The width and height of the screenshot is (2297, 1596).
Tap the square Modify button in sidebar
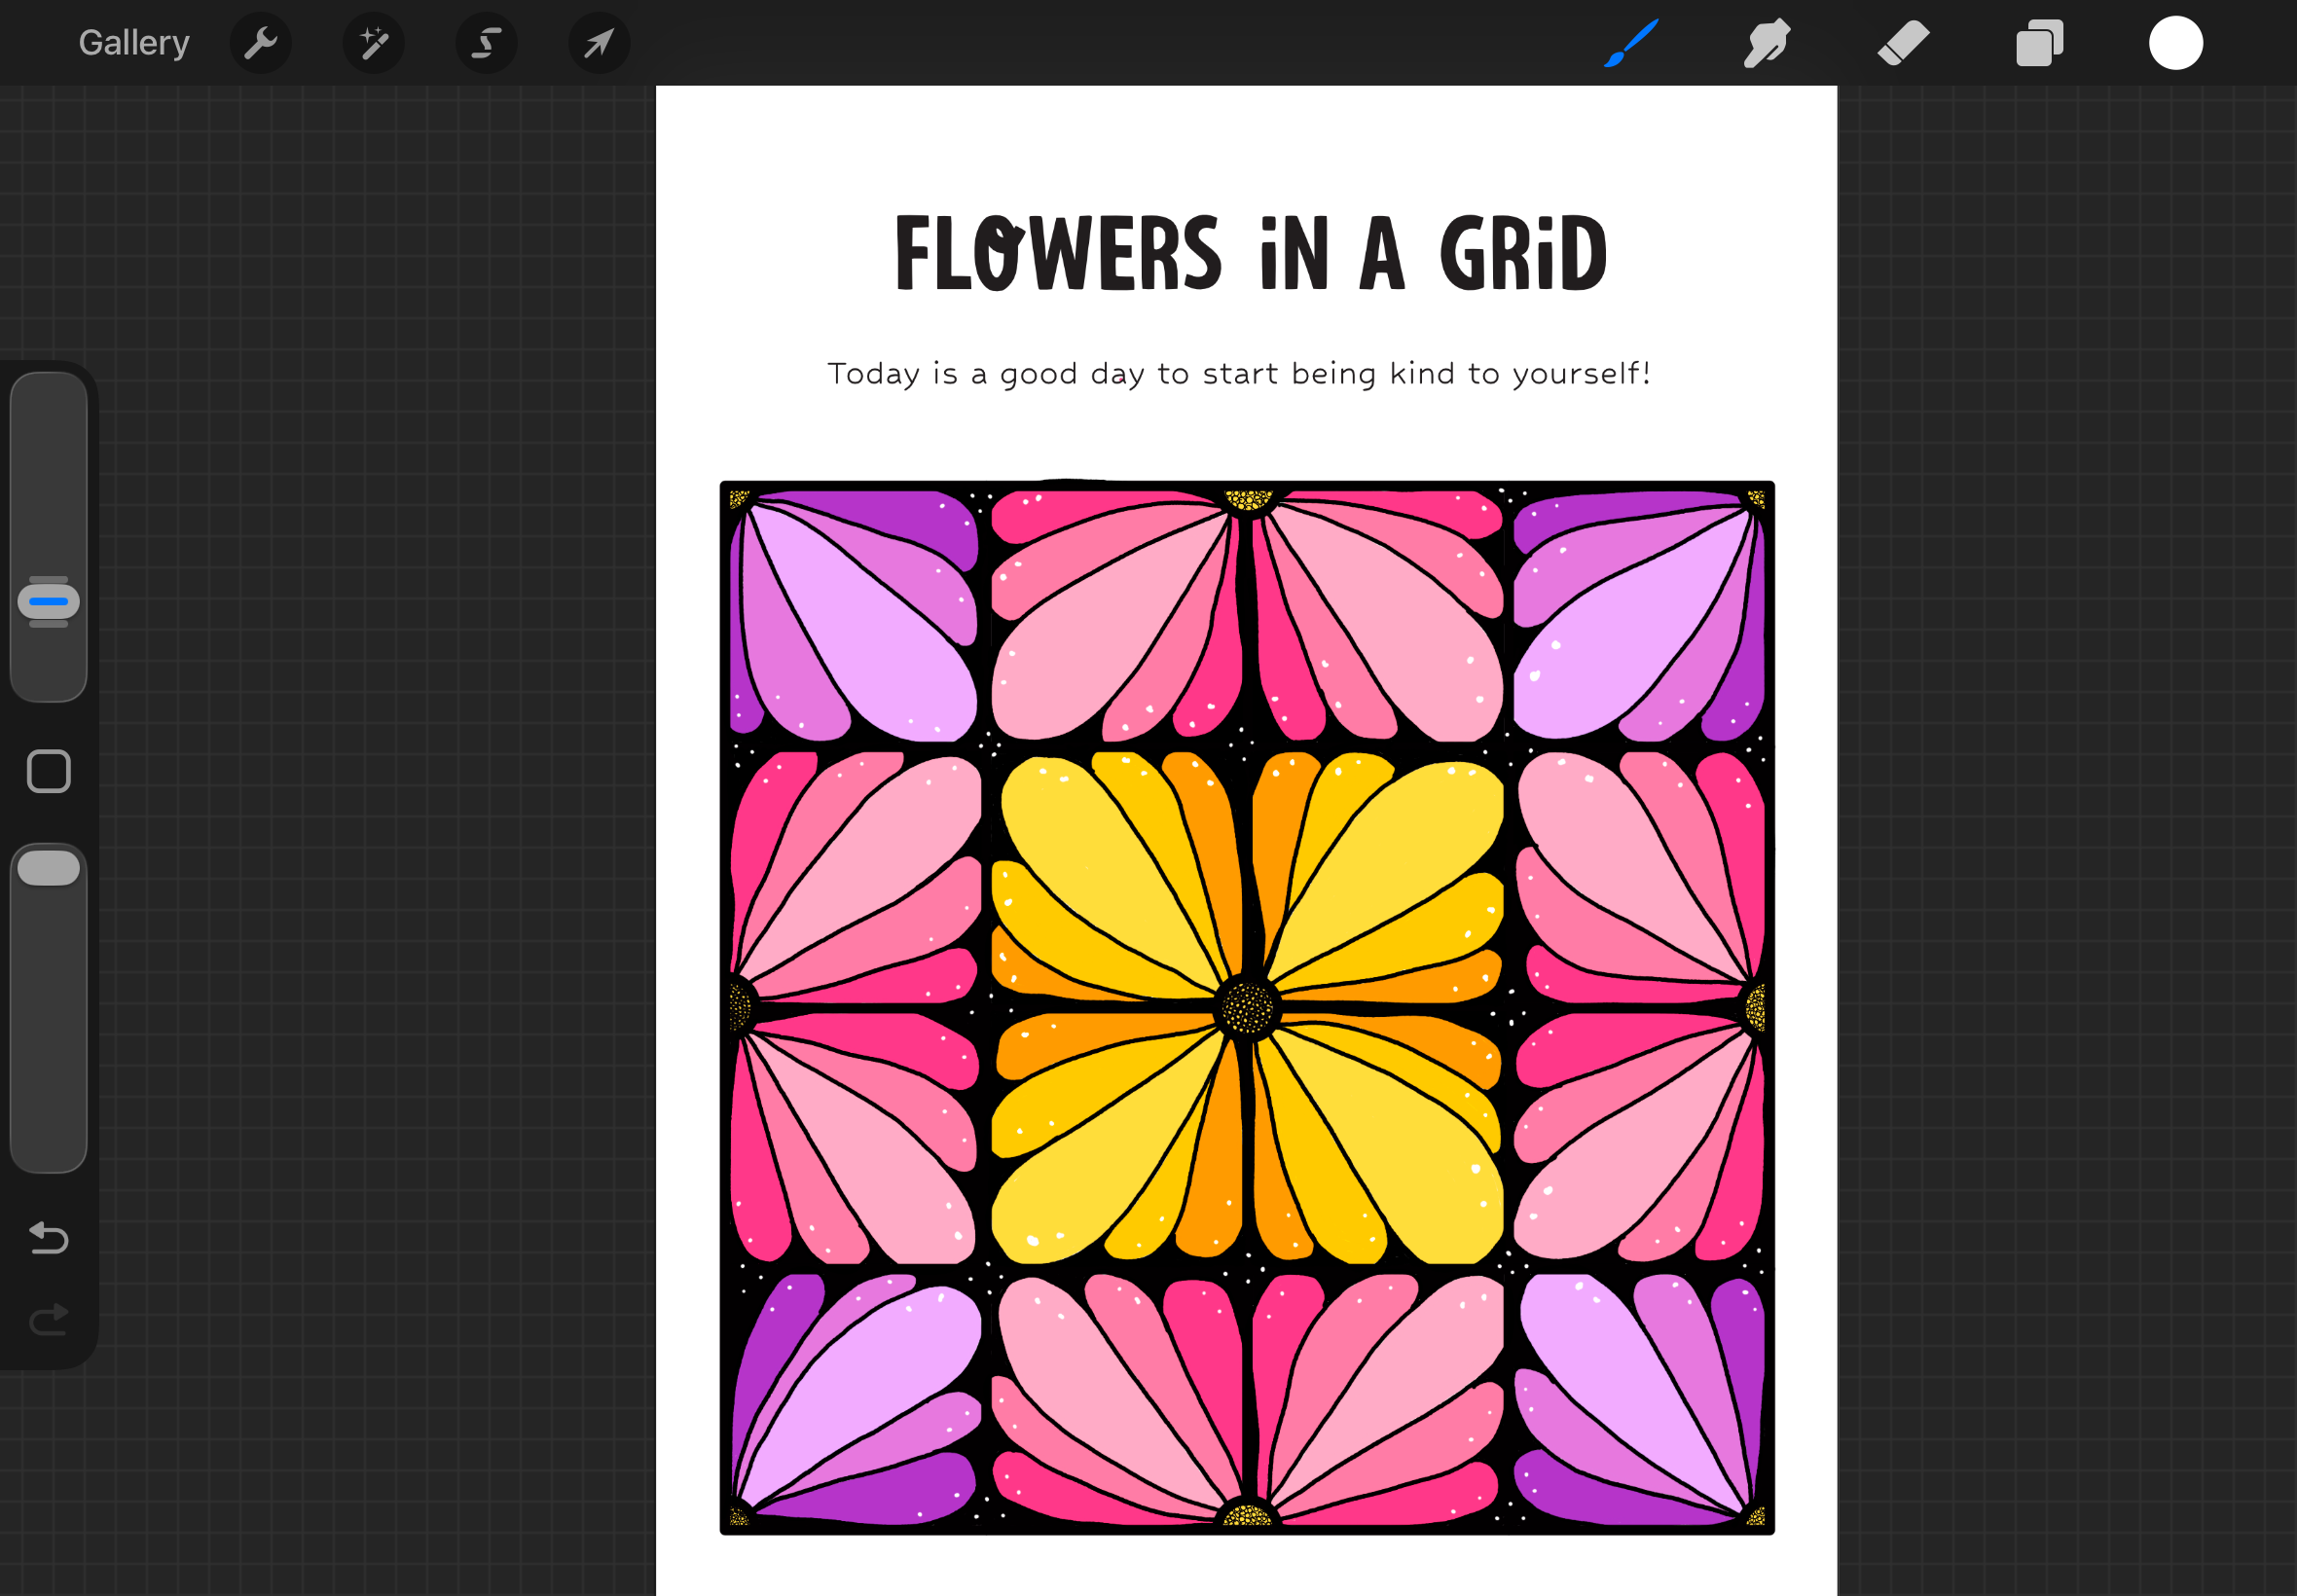click(49, 771)
